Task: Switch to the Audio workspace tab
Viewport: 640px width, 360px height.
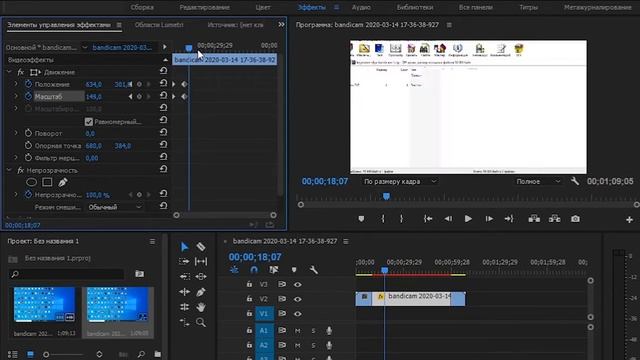Action: [361, 7]
